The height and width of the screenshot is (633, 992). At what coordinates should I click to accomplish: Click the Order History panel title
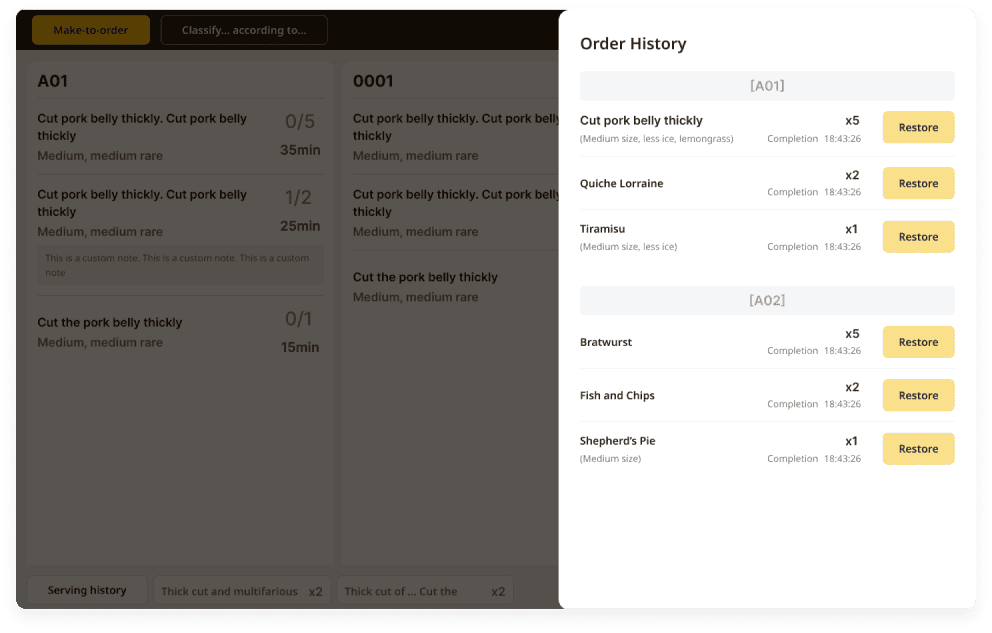point(633,44)
